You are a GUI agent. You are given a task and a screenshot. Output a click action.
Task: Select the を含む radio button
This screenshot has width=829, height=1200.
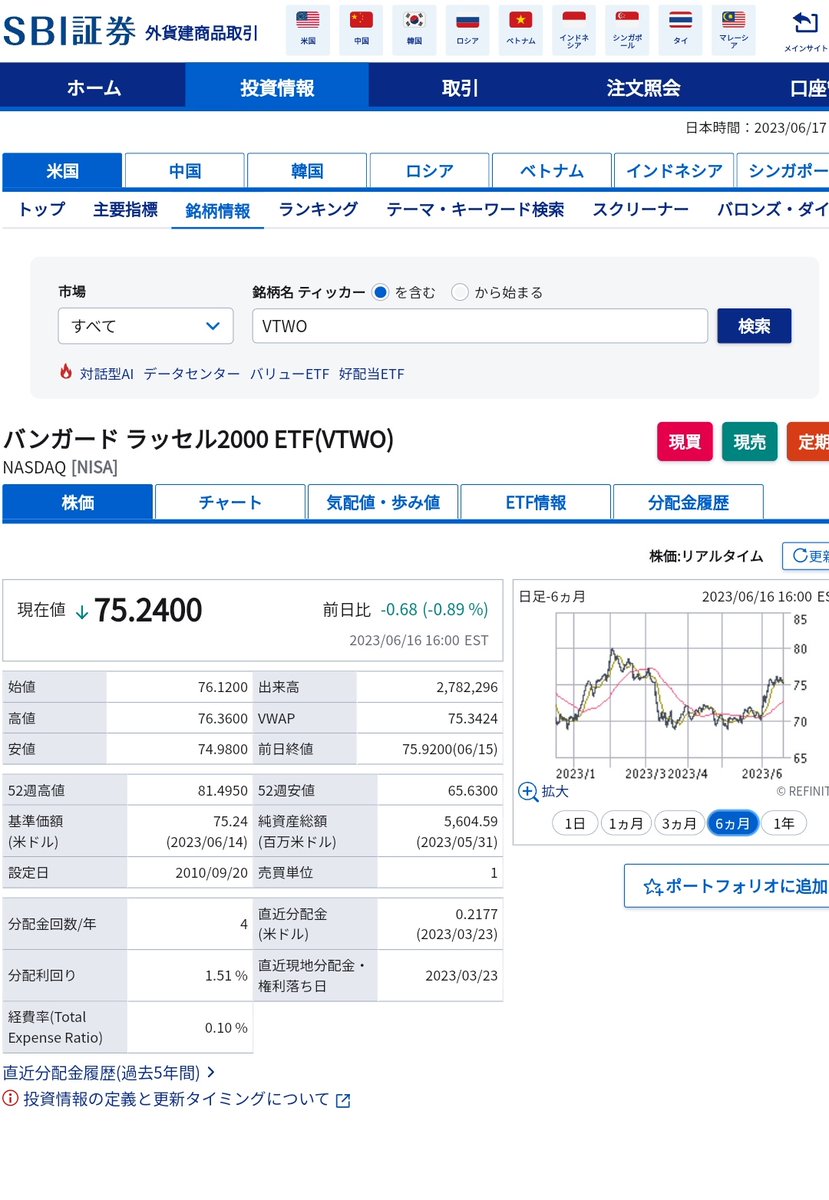click(x=380, y=292)
